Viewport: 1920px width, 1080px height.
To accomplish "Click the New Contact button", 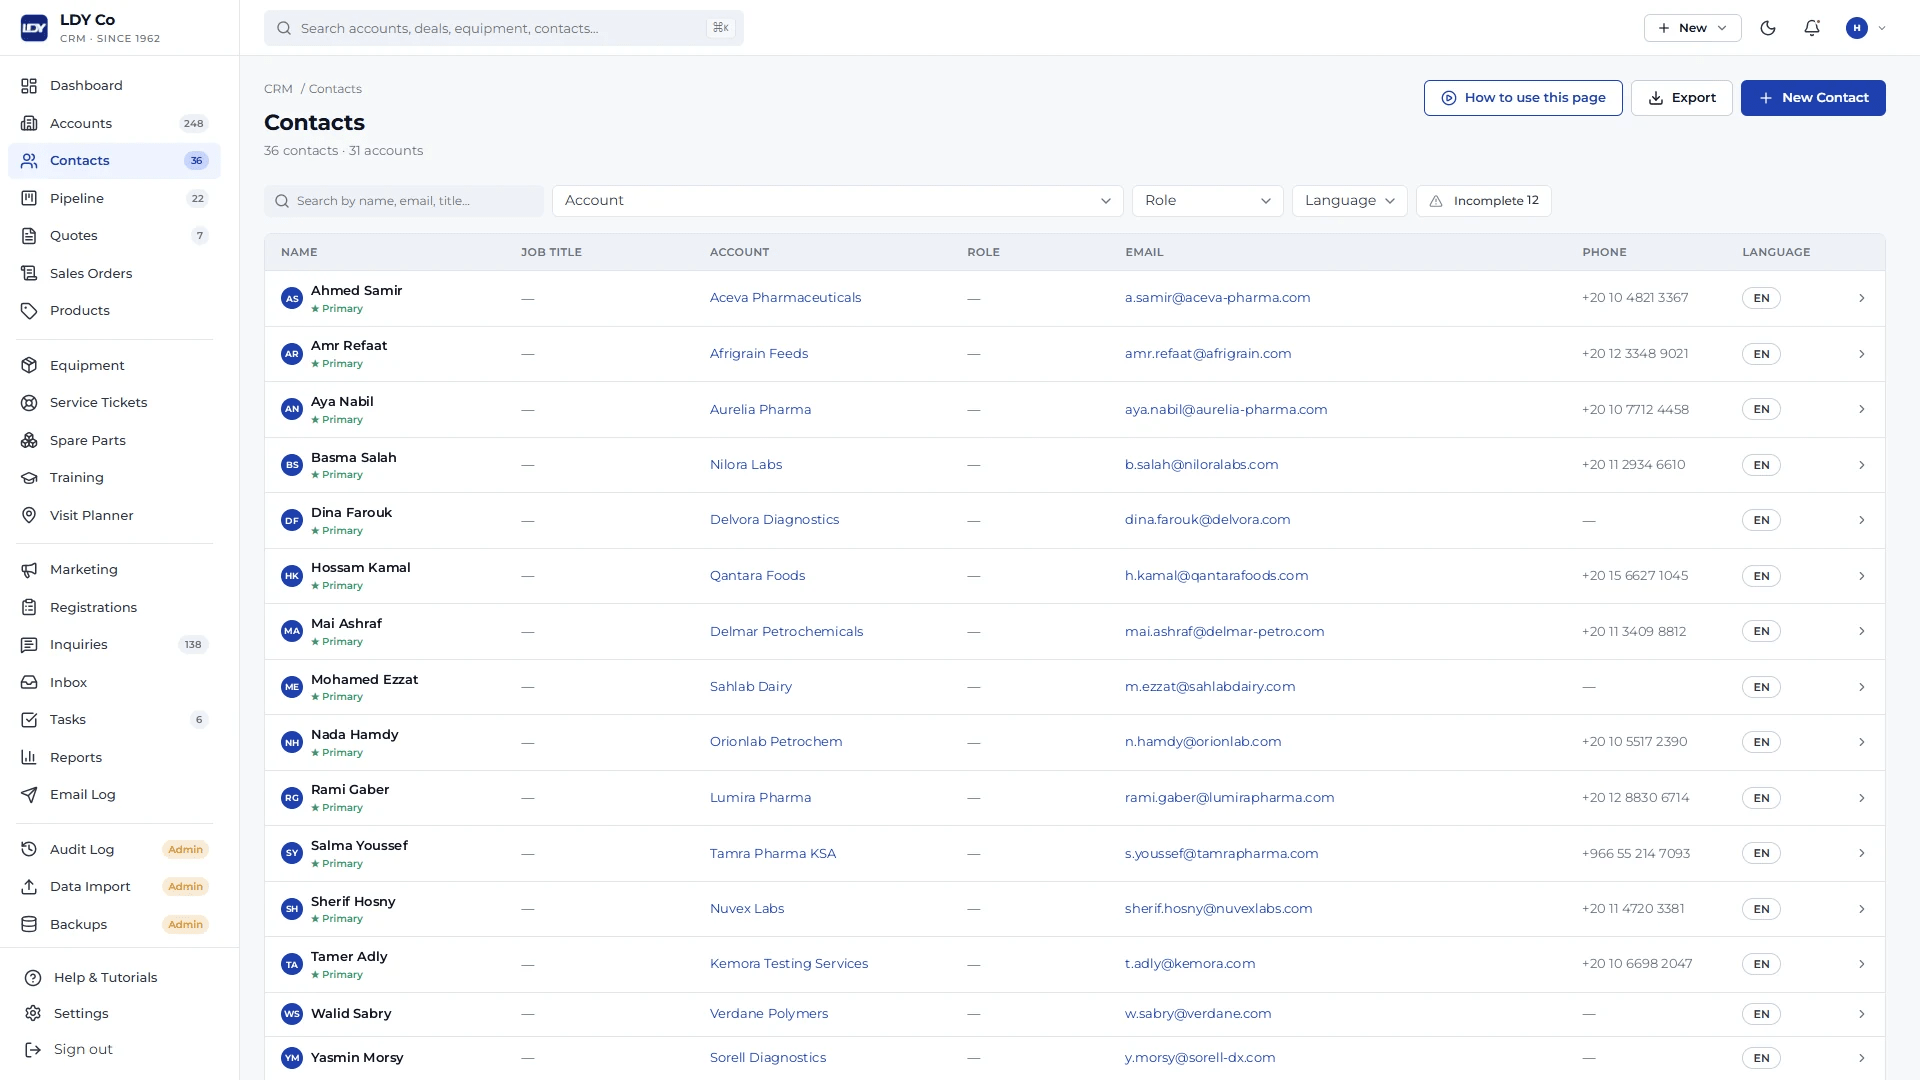I will (x=1812, y=98).
